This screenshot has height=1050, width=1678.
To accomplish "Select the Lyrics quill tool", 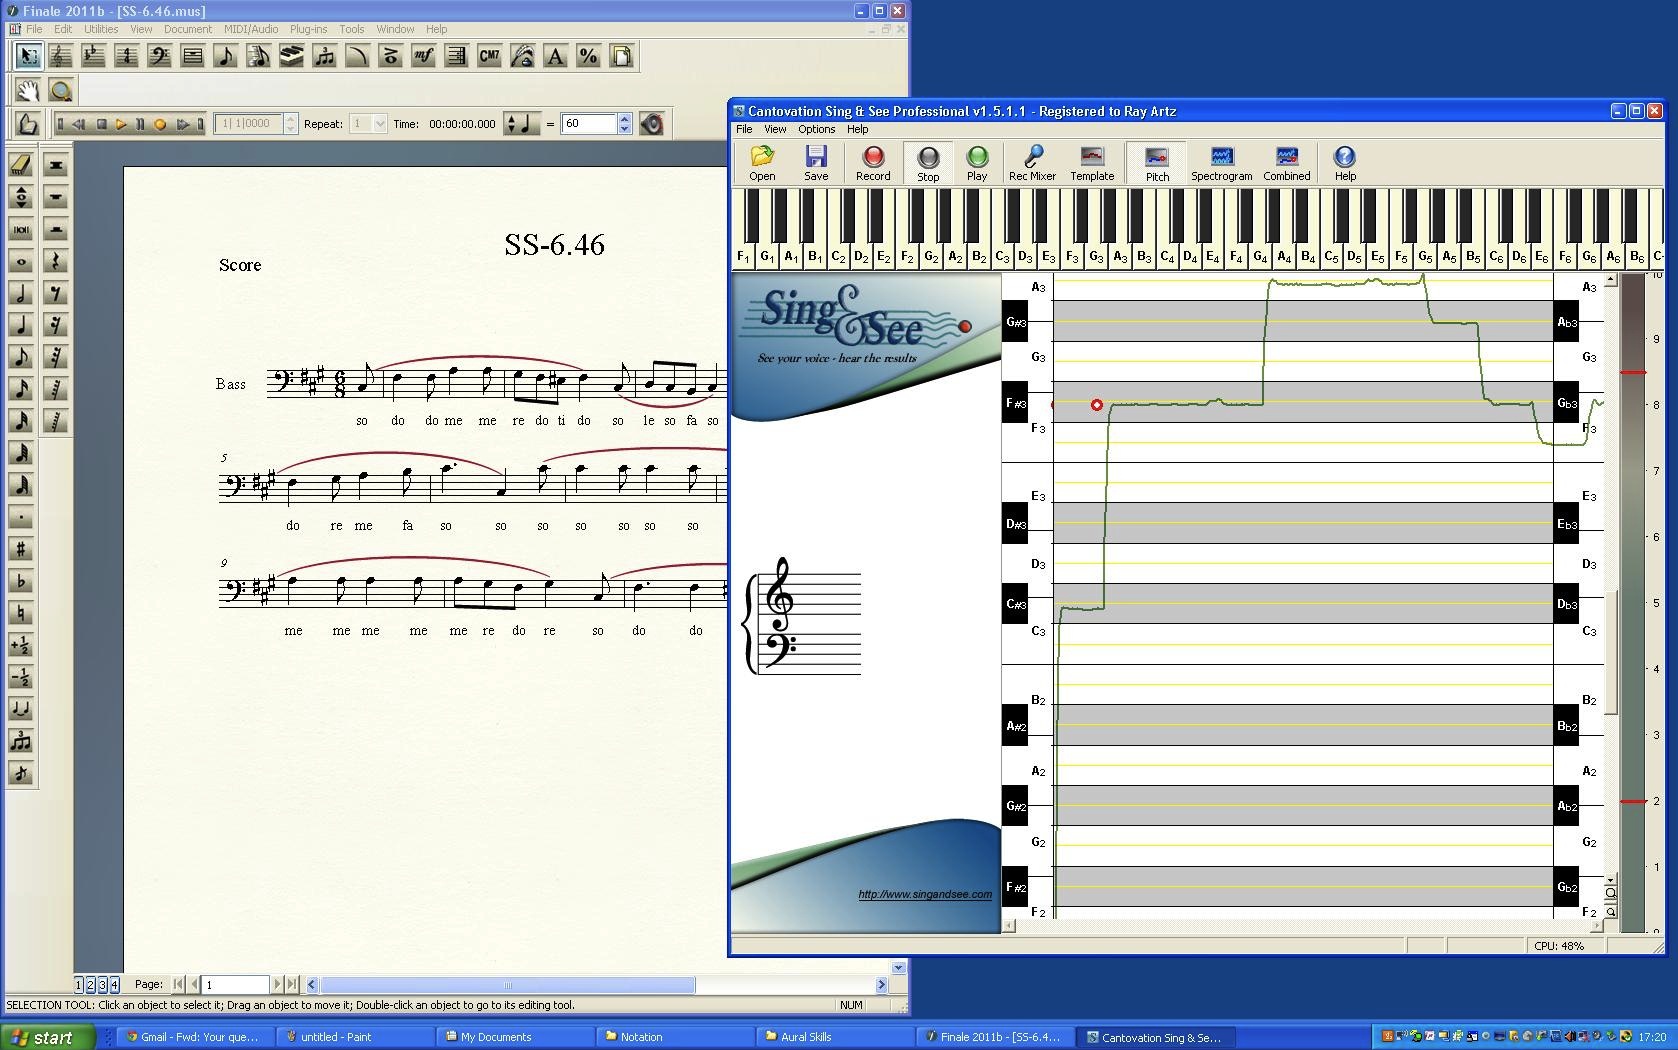I will pyautogui.click(x=522, y=57).
